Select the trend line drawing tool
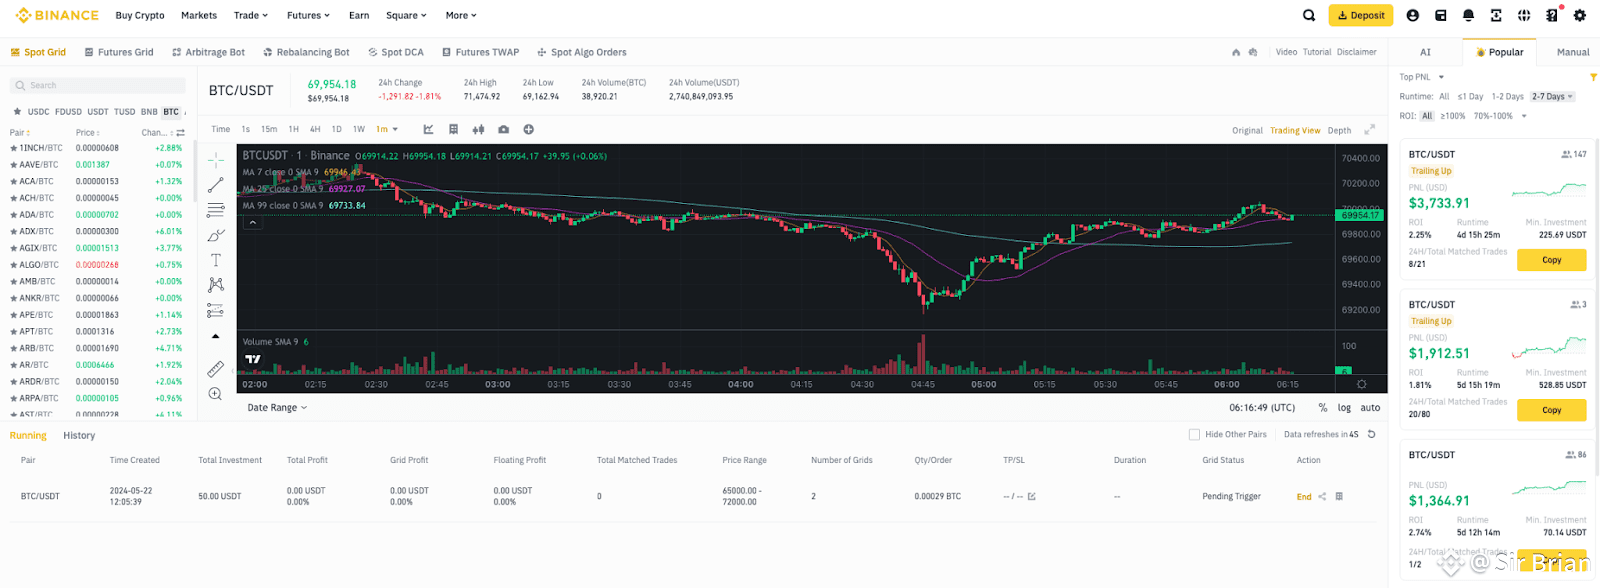 click(215, 186)
